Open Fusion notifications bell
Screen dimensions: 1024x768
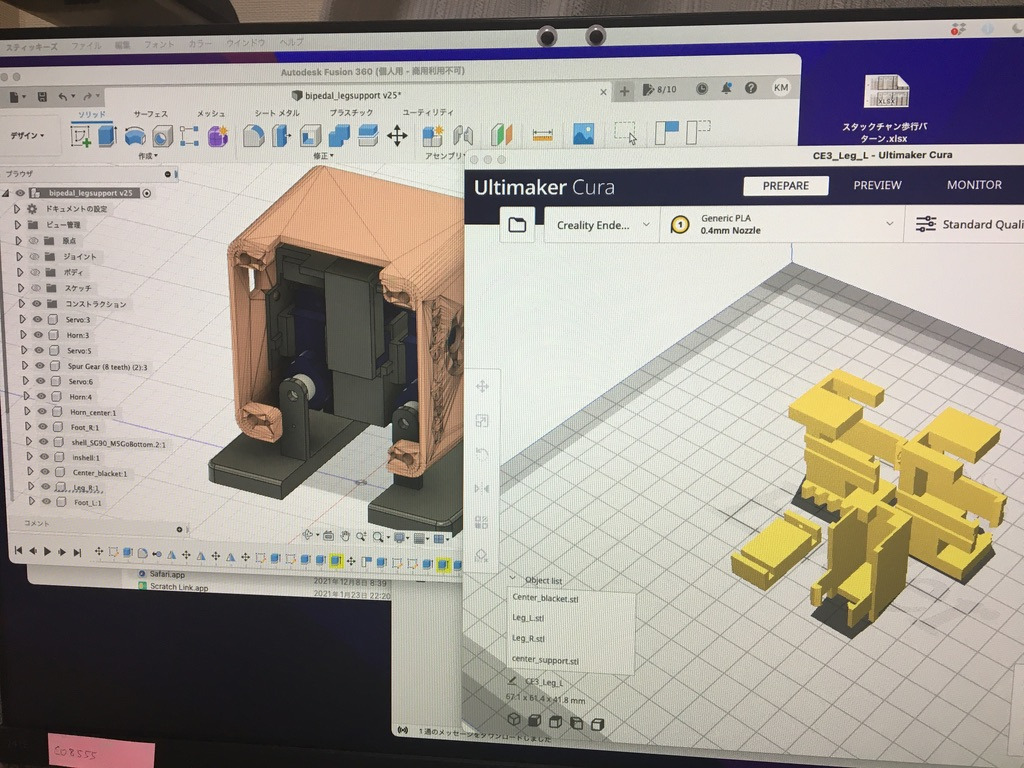(x=726, y=89)
